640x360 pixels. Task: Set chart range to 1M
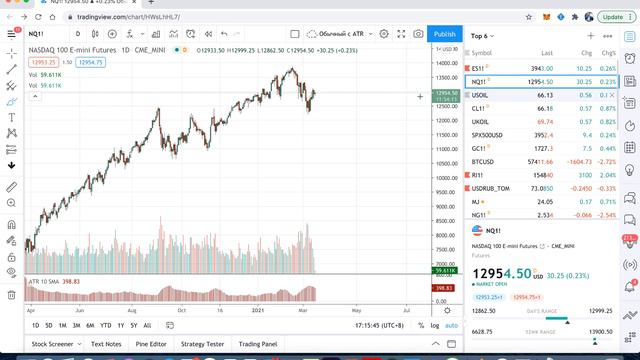pyautogui.click(x=62, y=325)
